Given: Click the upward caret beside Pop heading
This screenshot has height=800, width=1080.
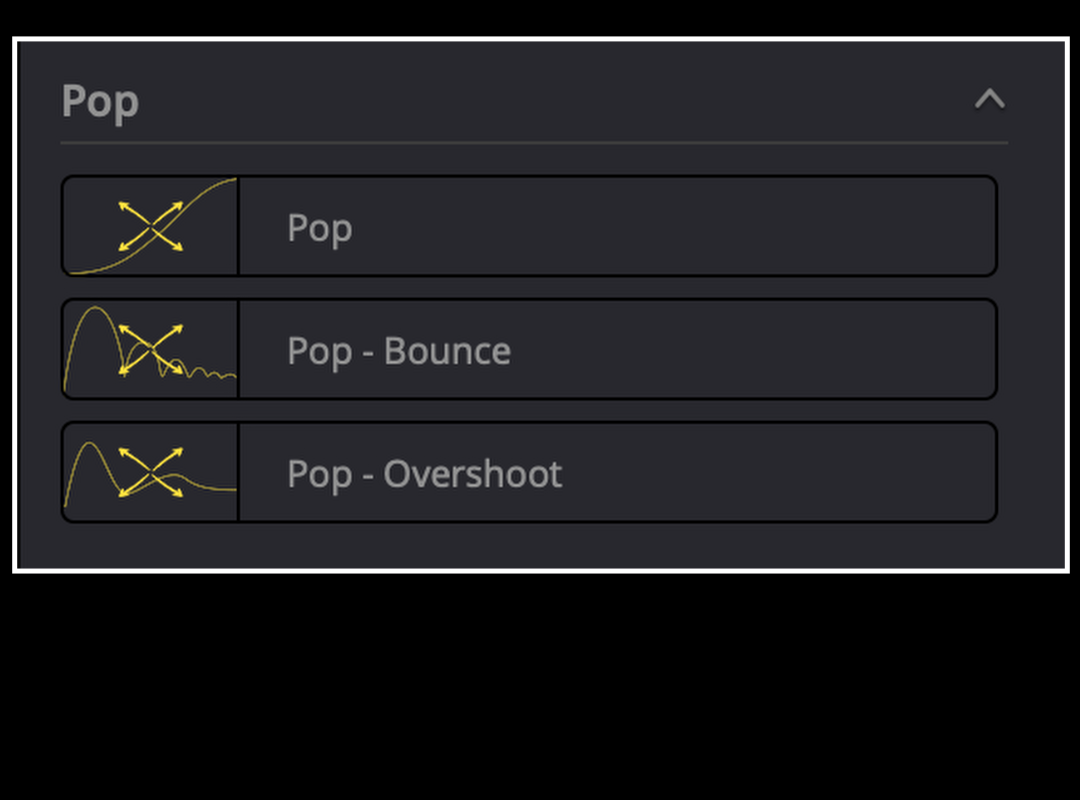Looking at the screenshot, I should click(990, 99).
